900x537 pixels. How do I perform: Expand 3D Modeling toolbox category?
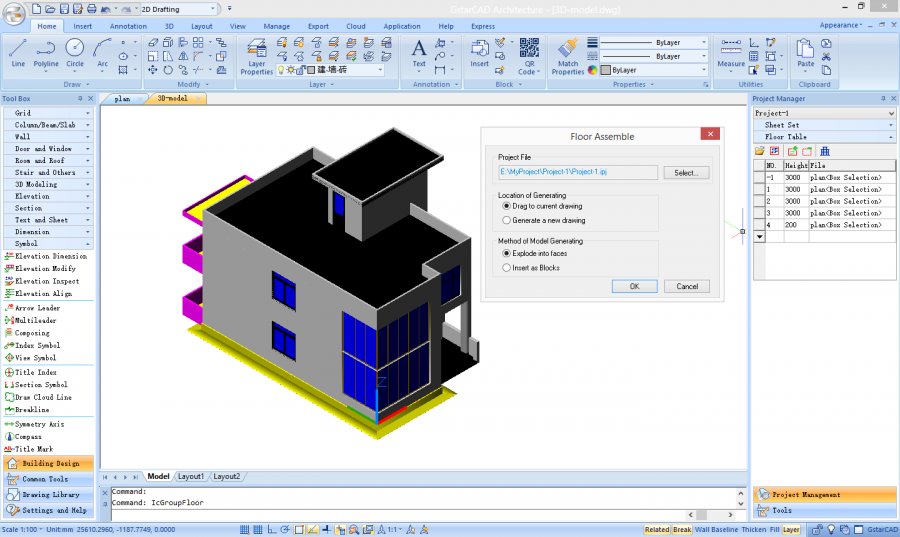pos(48,184)
